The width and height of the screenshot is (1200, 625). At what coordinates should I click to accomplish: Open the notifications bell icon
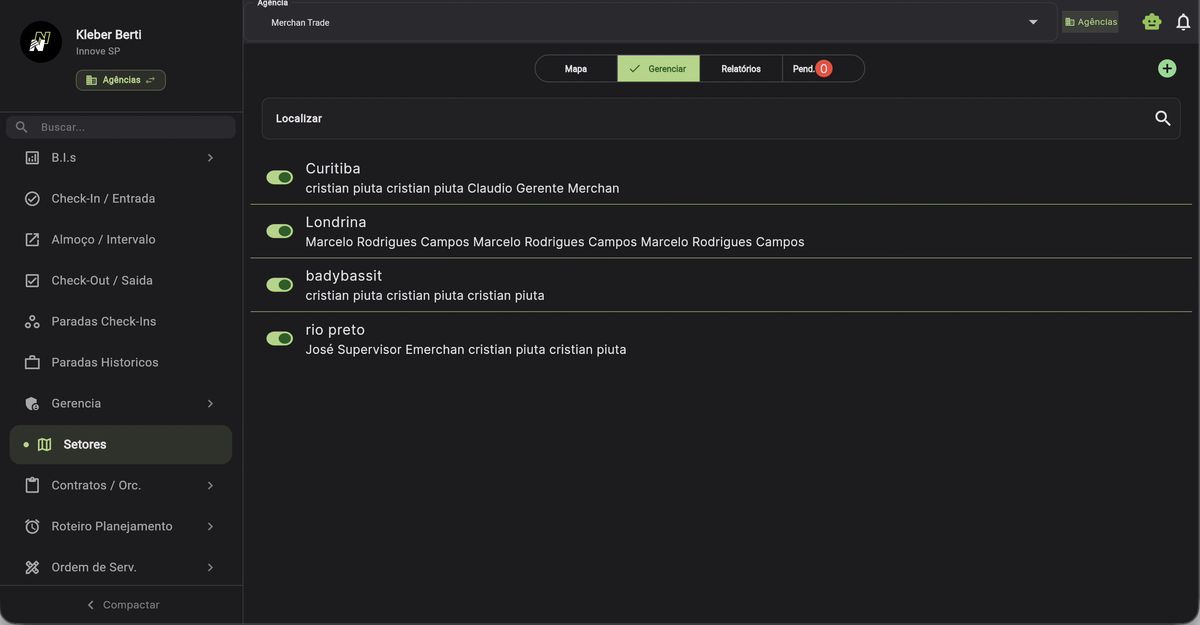[1183, 22]
